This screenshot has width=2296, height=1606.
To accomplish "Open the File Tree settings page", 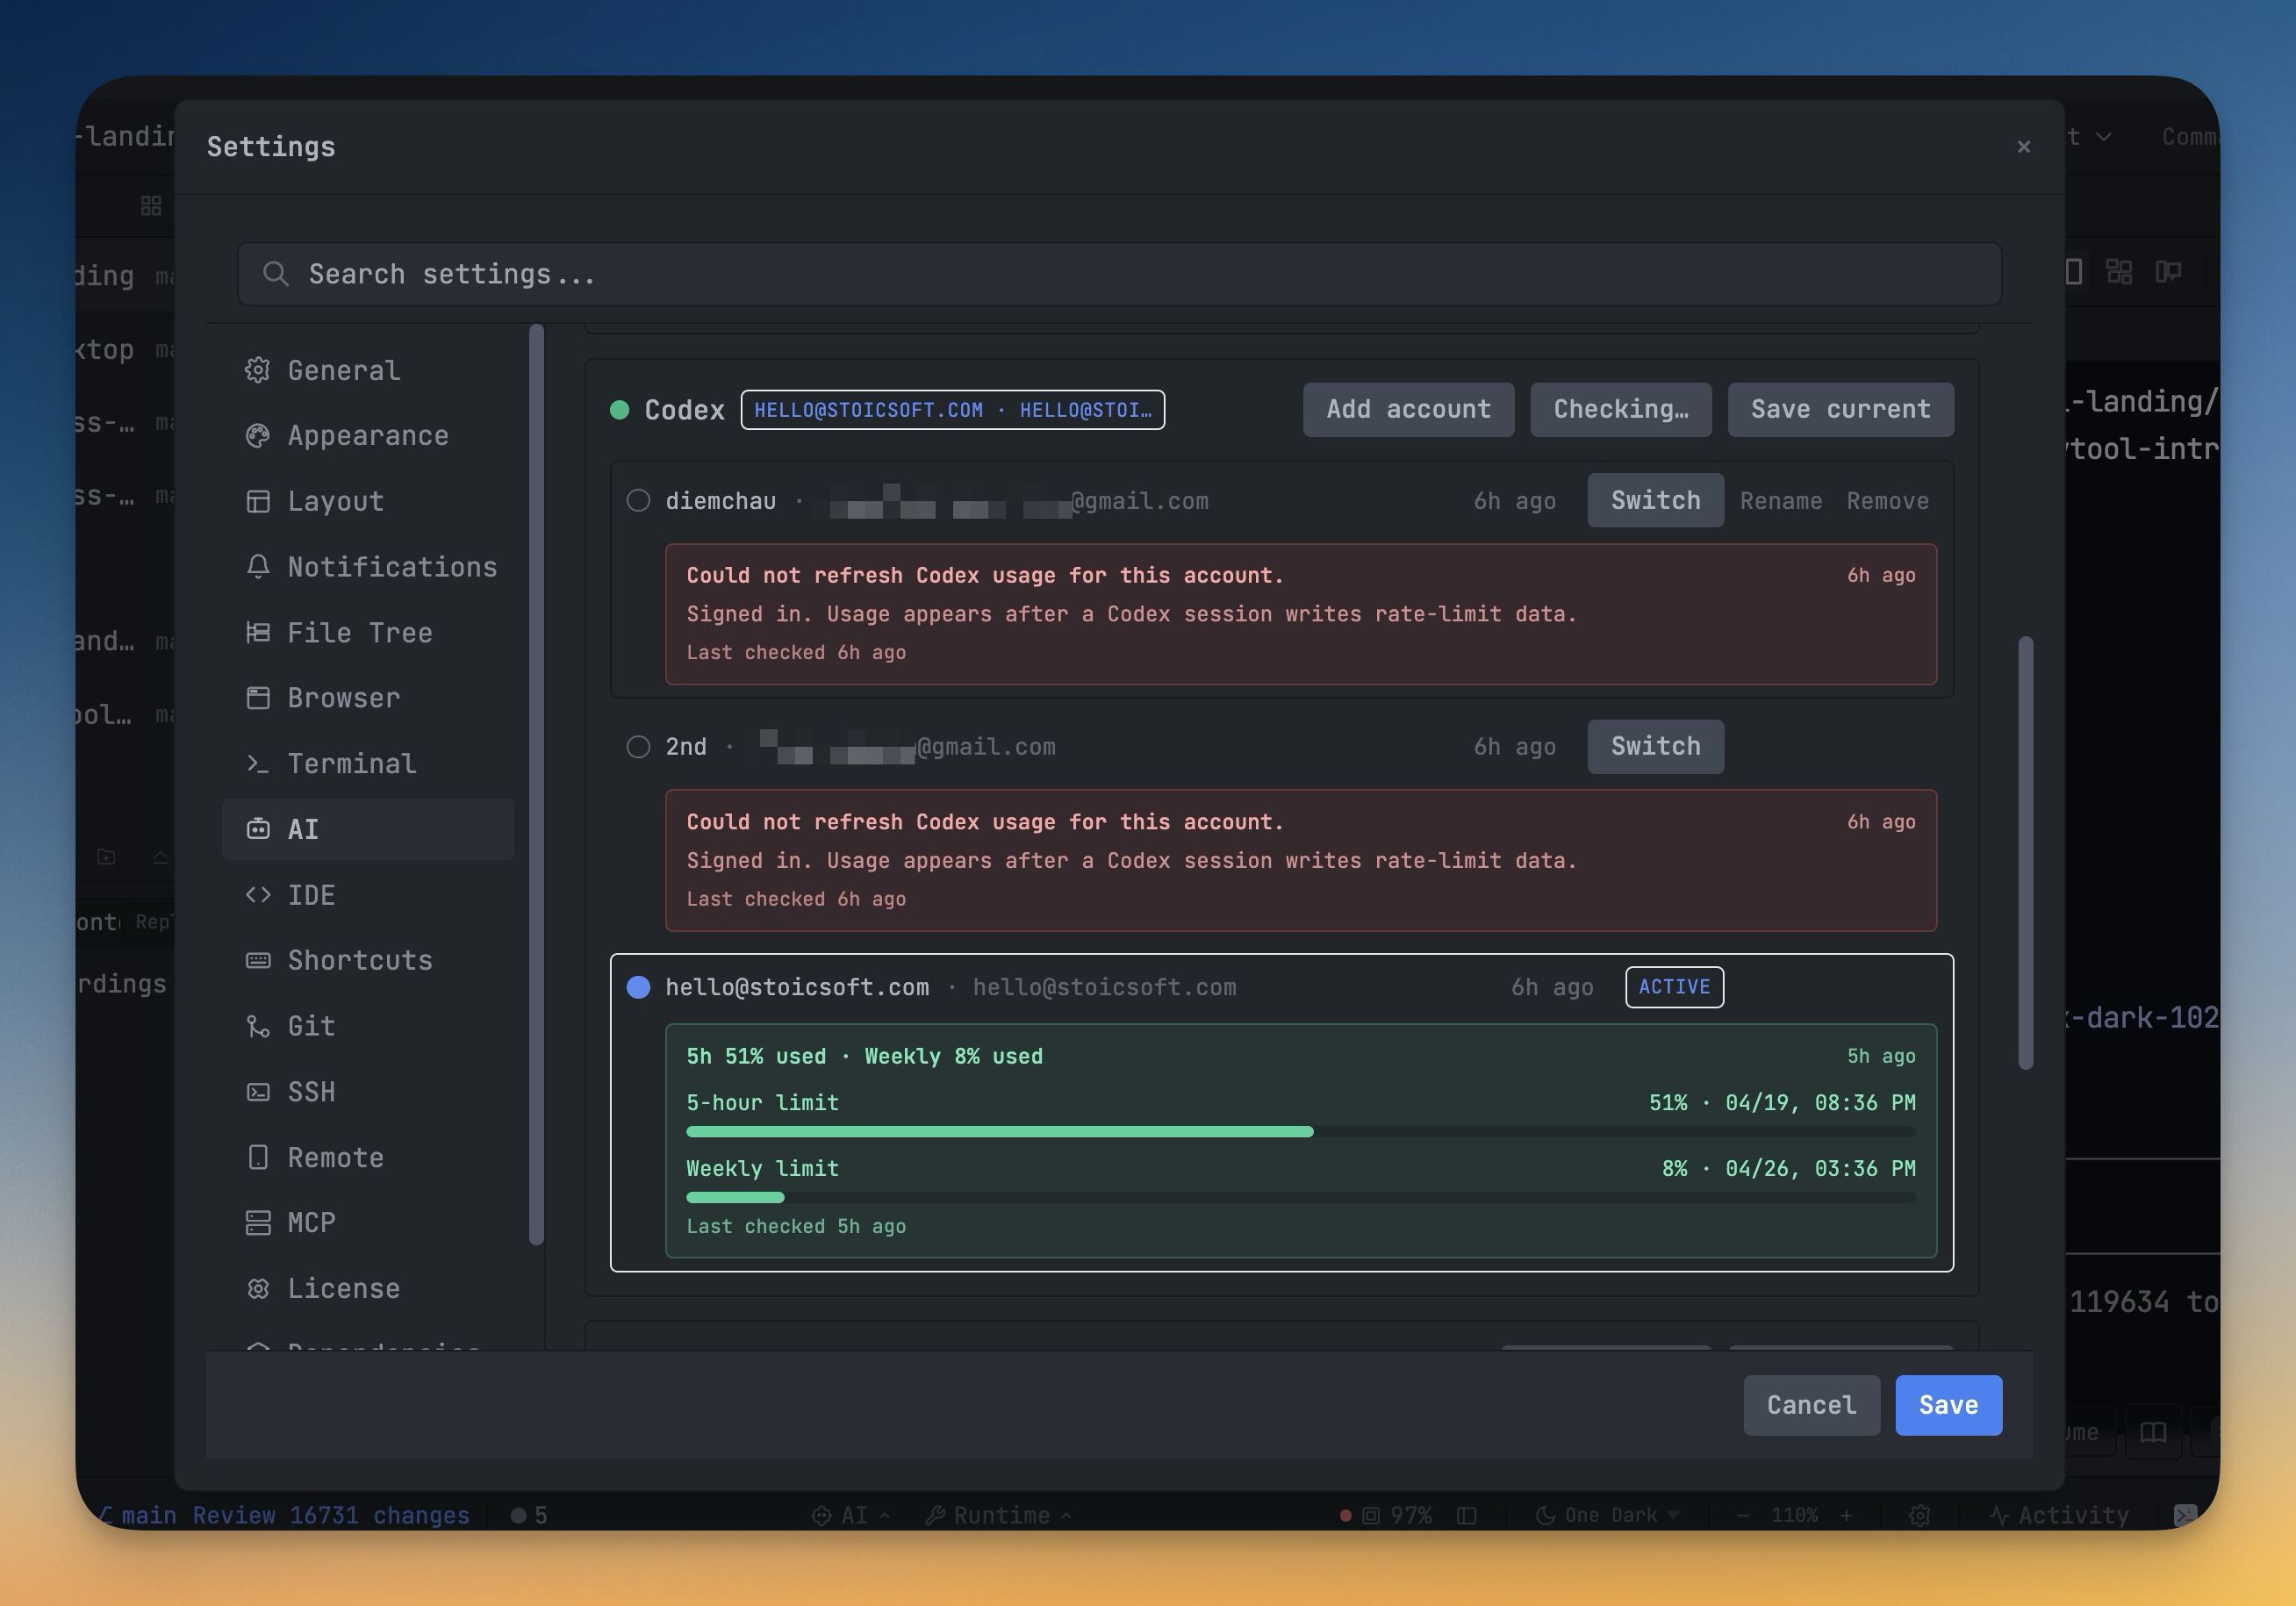I will pos(358,633).
